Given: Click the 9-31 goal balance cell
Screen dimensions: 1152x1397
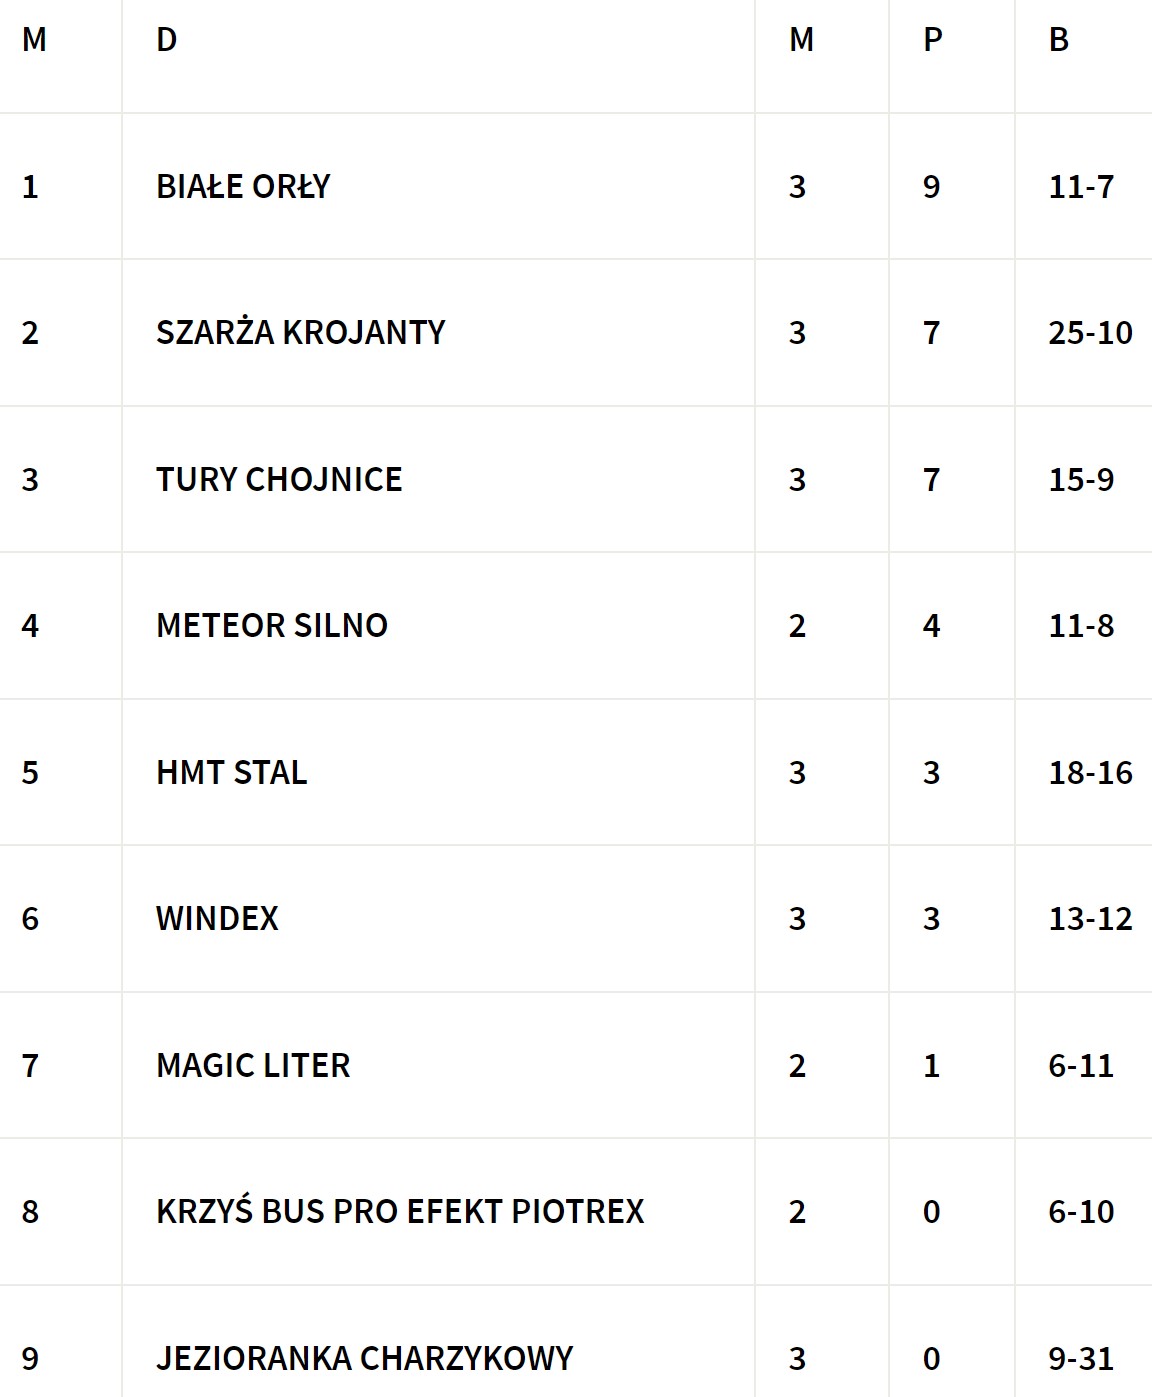Looking at the screenshot, I should click(1081, 1359).
